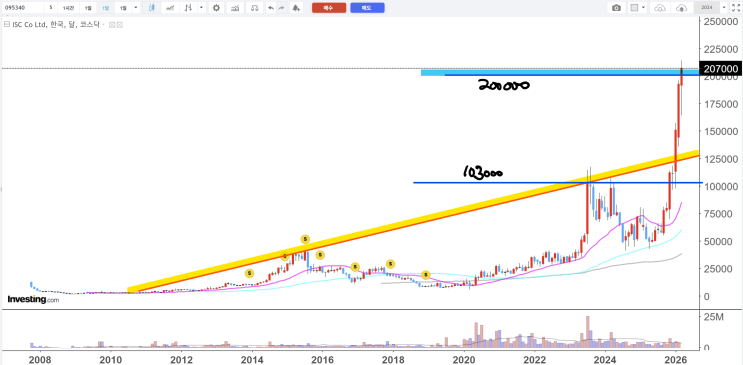Undo last chart action
743x365 pixels.
tap(271, 8)
